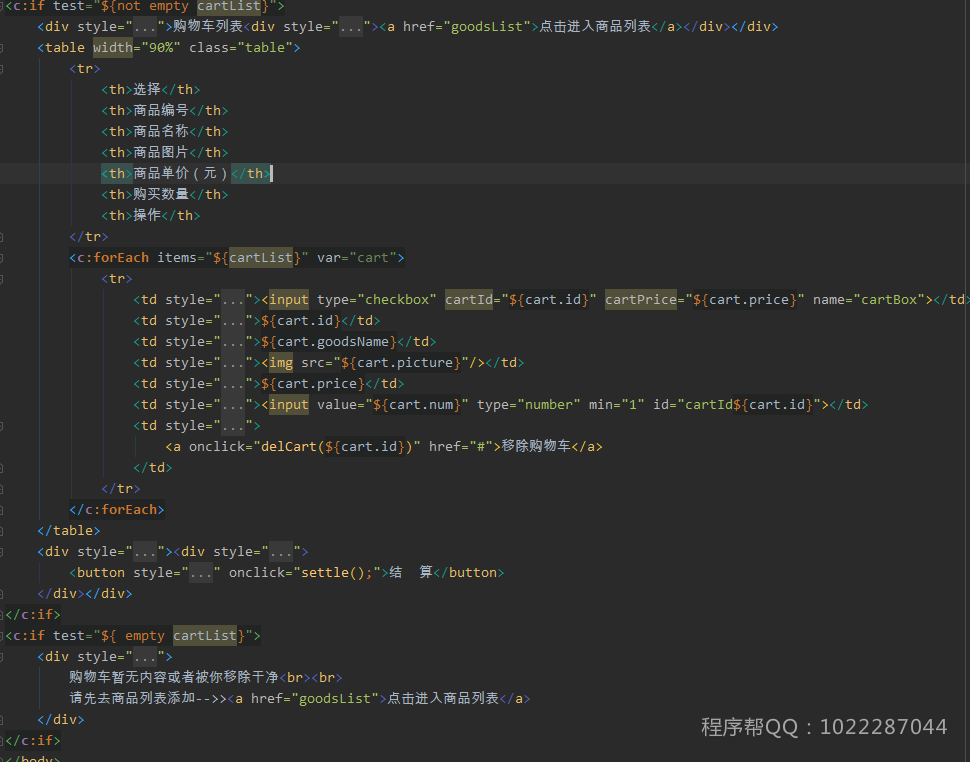Click closing </table> tag
Screen dimensions: 970x762
click(x=69, y=531)
